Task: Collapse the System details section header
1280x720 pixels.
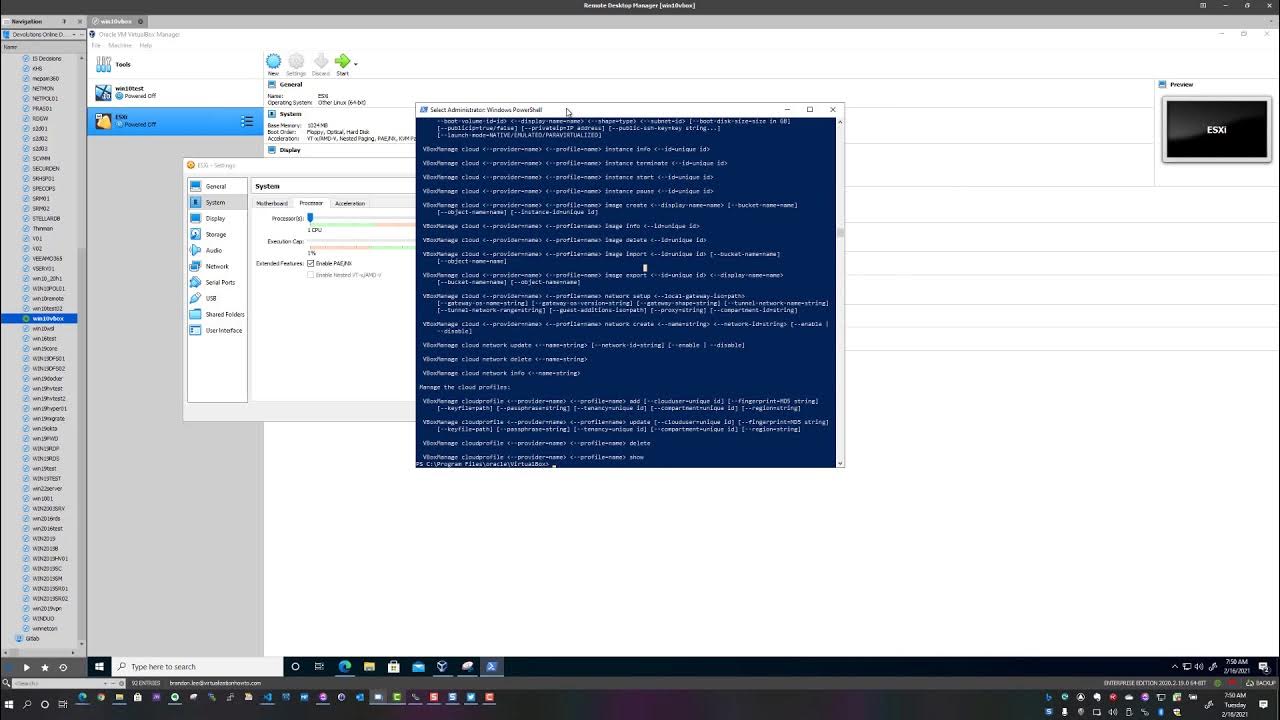Action: [x=291, y=114]
